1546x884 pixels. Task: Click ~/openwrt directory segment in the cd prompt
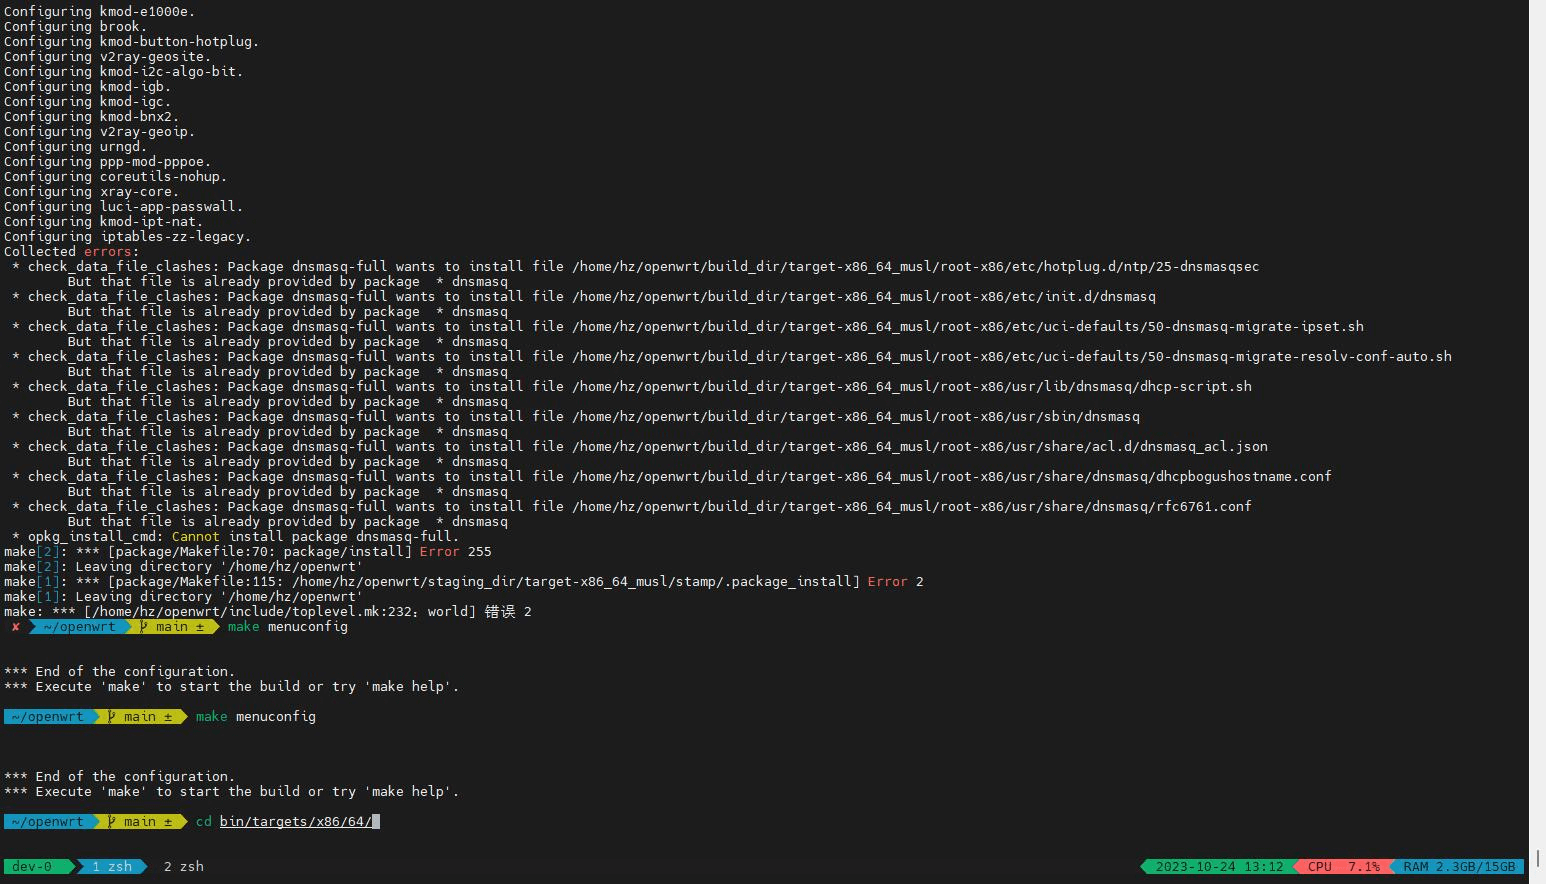(47, 822)
